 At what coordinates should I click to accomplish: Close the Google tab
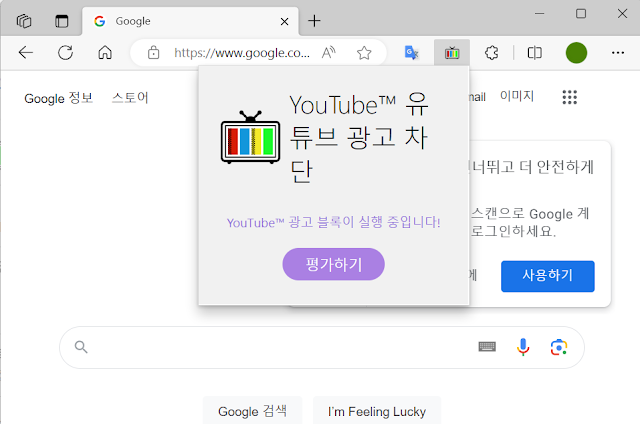tap(284, 22)
